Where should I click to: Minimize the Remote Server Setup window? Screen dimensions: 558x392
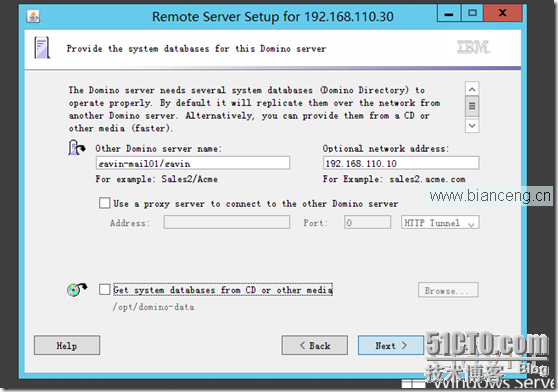click(x=449, y=14)
